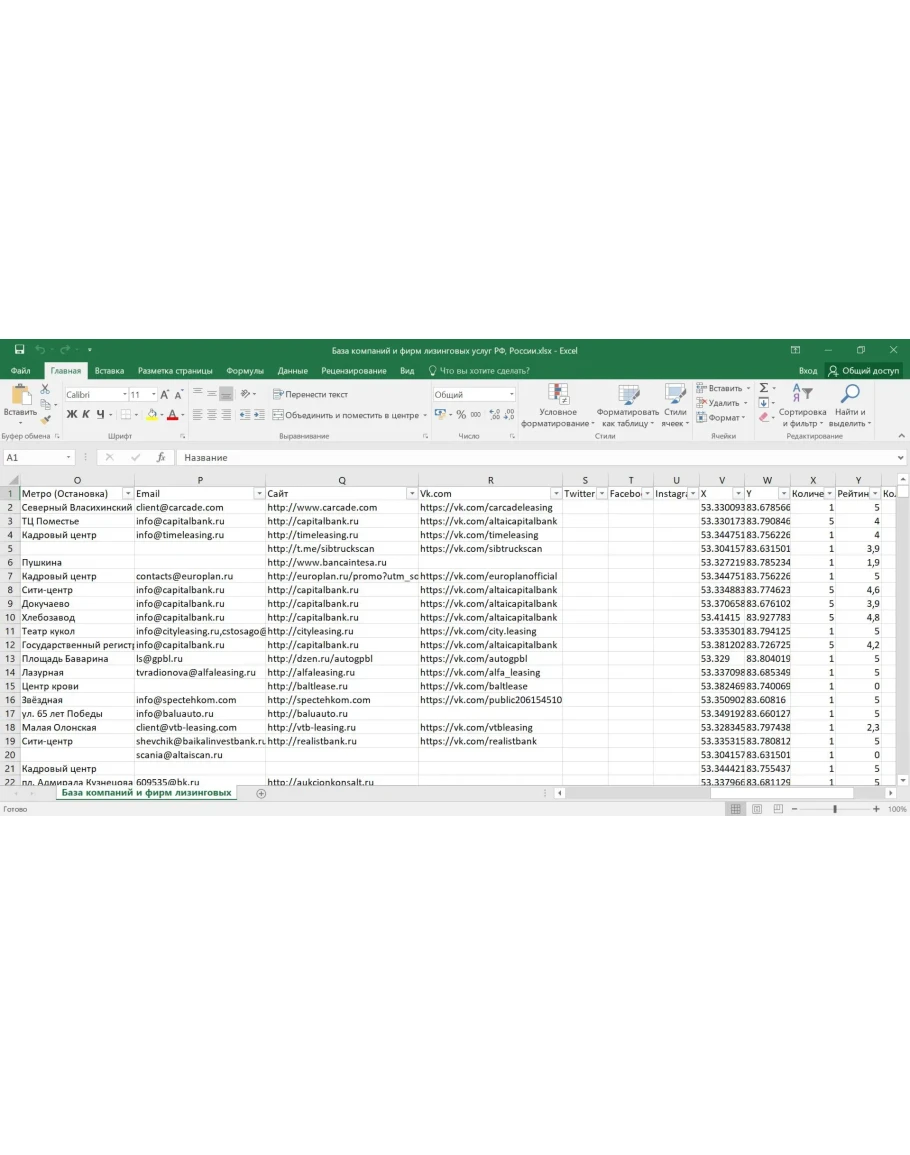The height and width of the screenshot is (1155, 910).
Task: Open filter dropdown for Twitter column
Action: (602, 494)
